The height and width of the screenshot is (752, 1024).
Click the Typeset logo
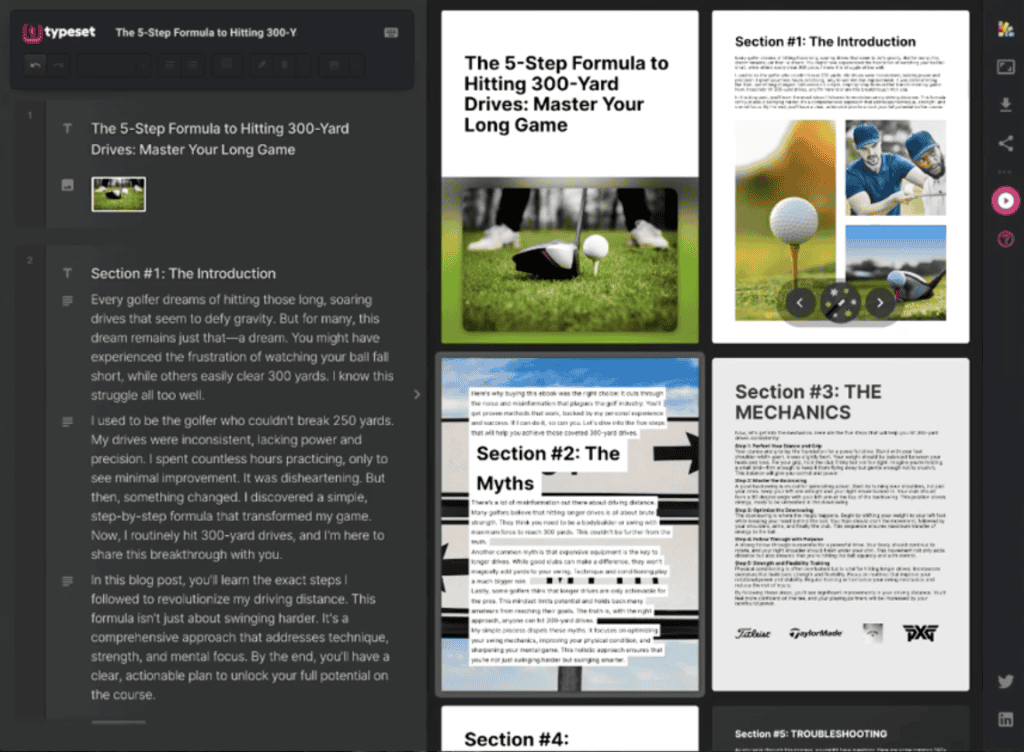pyautogui.click(x=57, y=32)
